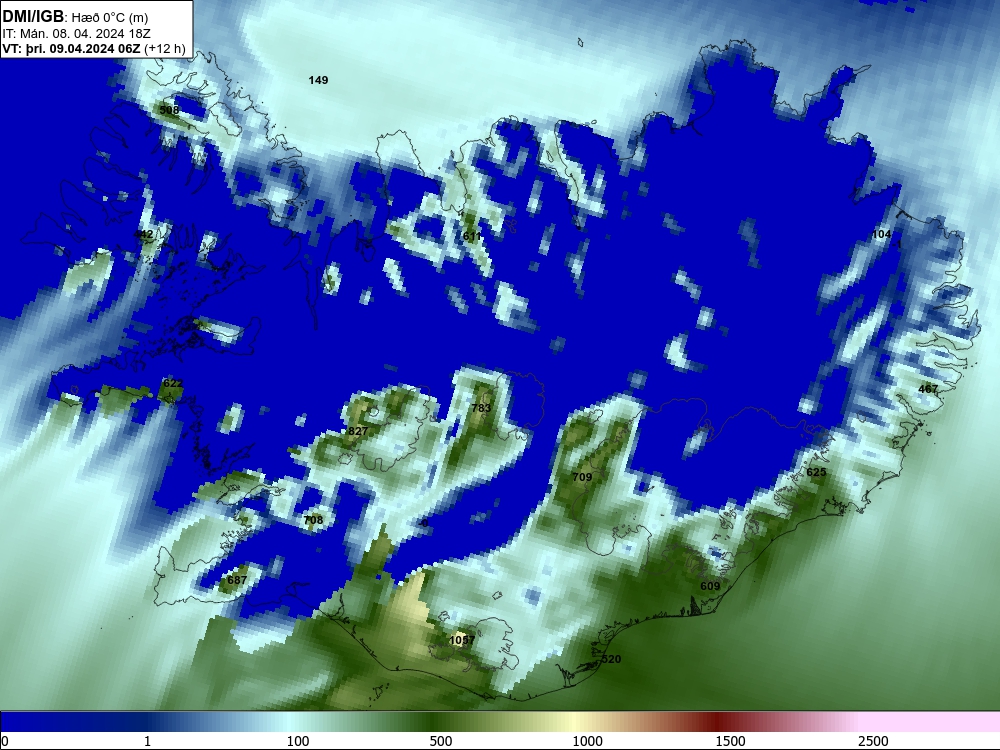Click the 442 height value on the map

point(143,234)
